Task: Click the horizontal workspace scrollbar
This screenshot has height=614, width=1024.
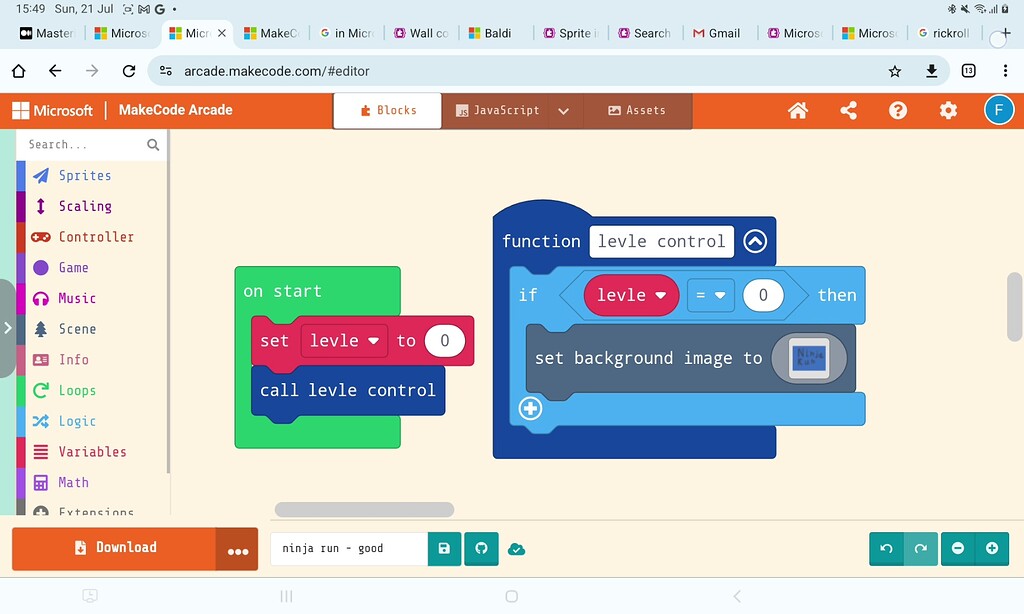Action: (x=364, y=509)
